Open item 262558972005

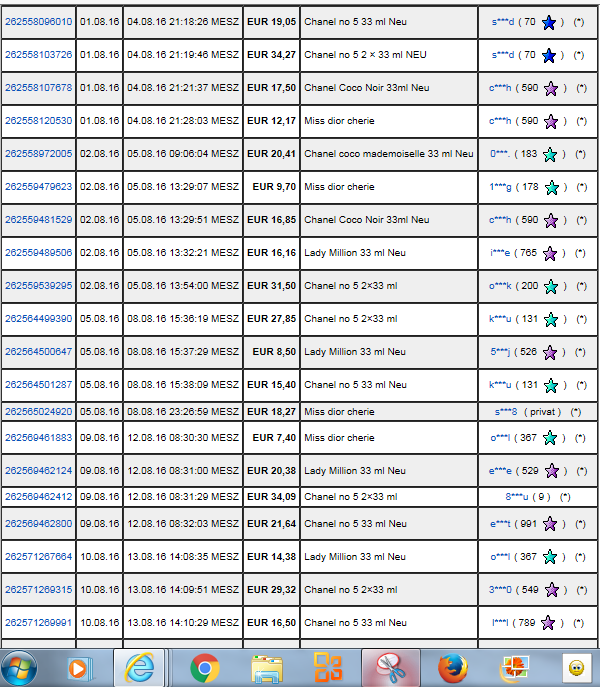click(x=39, y=154)
